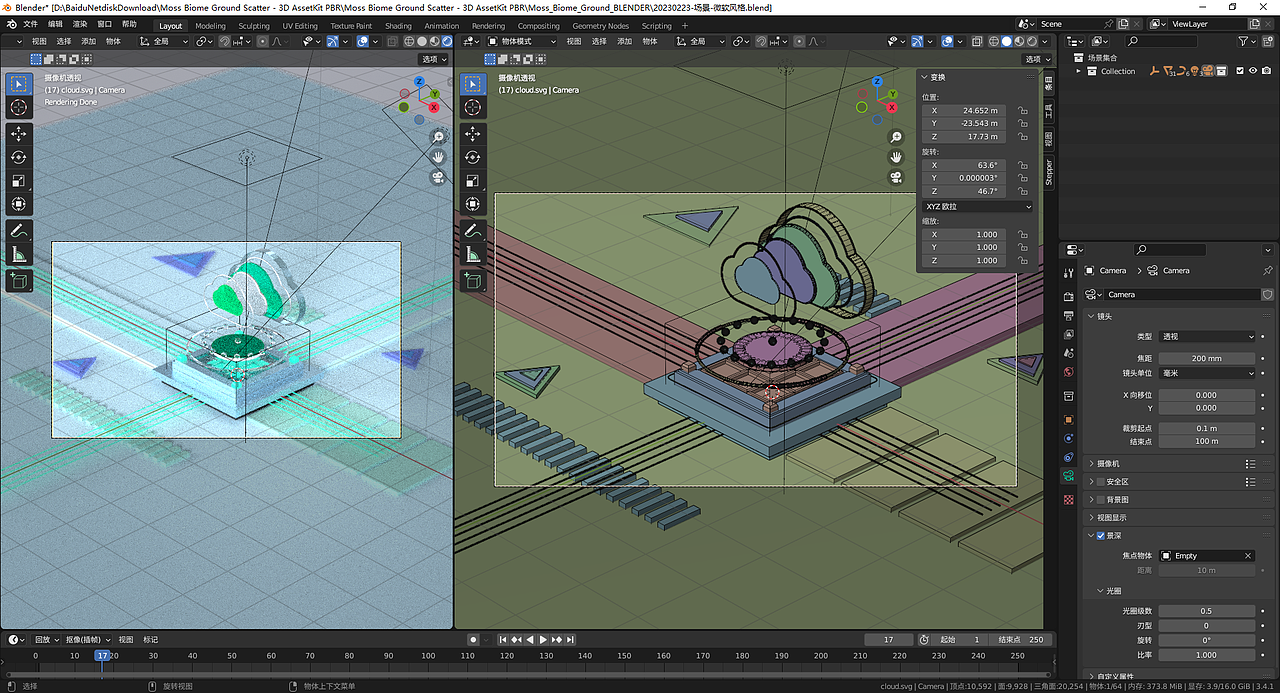Open the Render properties tab
1280x693 pixels.
pyautogui.click(x=1068, y=295)
